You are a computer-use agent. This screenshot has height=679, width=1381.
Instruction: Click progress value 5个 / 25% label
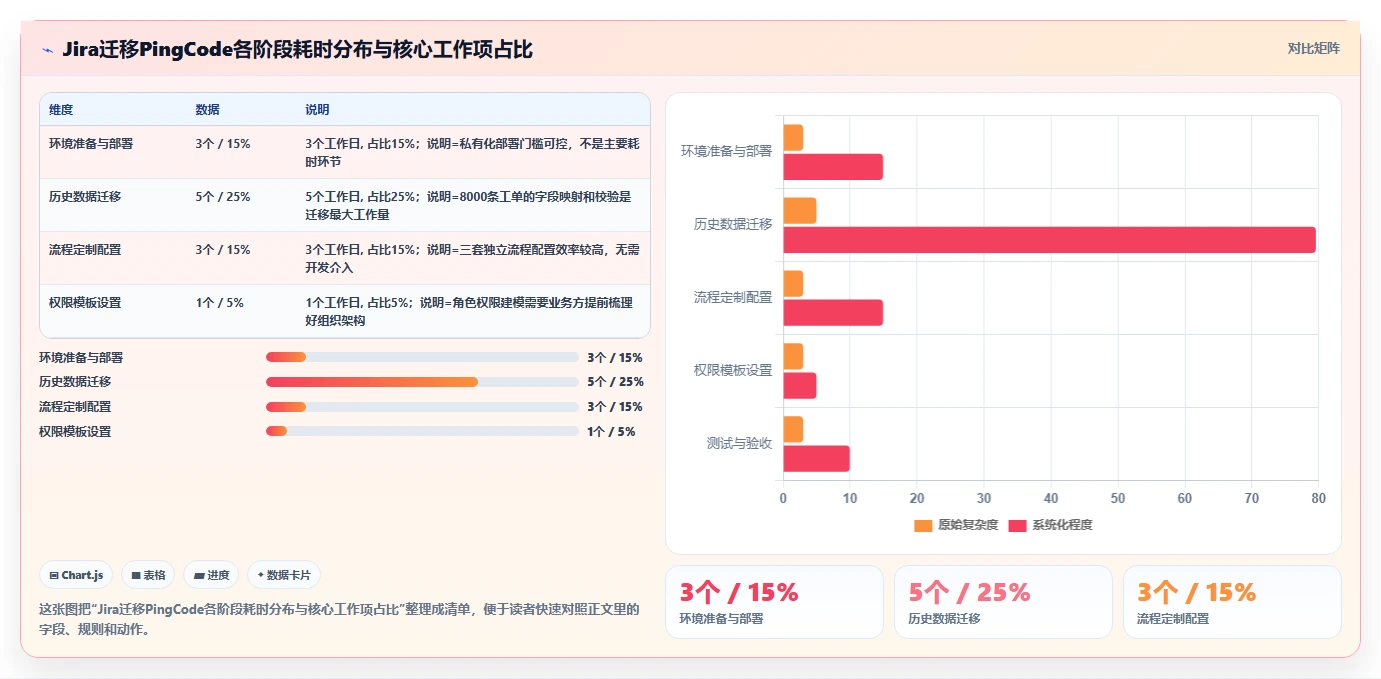615,382
